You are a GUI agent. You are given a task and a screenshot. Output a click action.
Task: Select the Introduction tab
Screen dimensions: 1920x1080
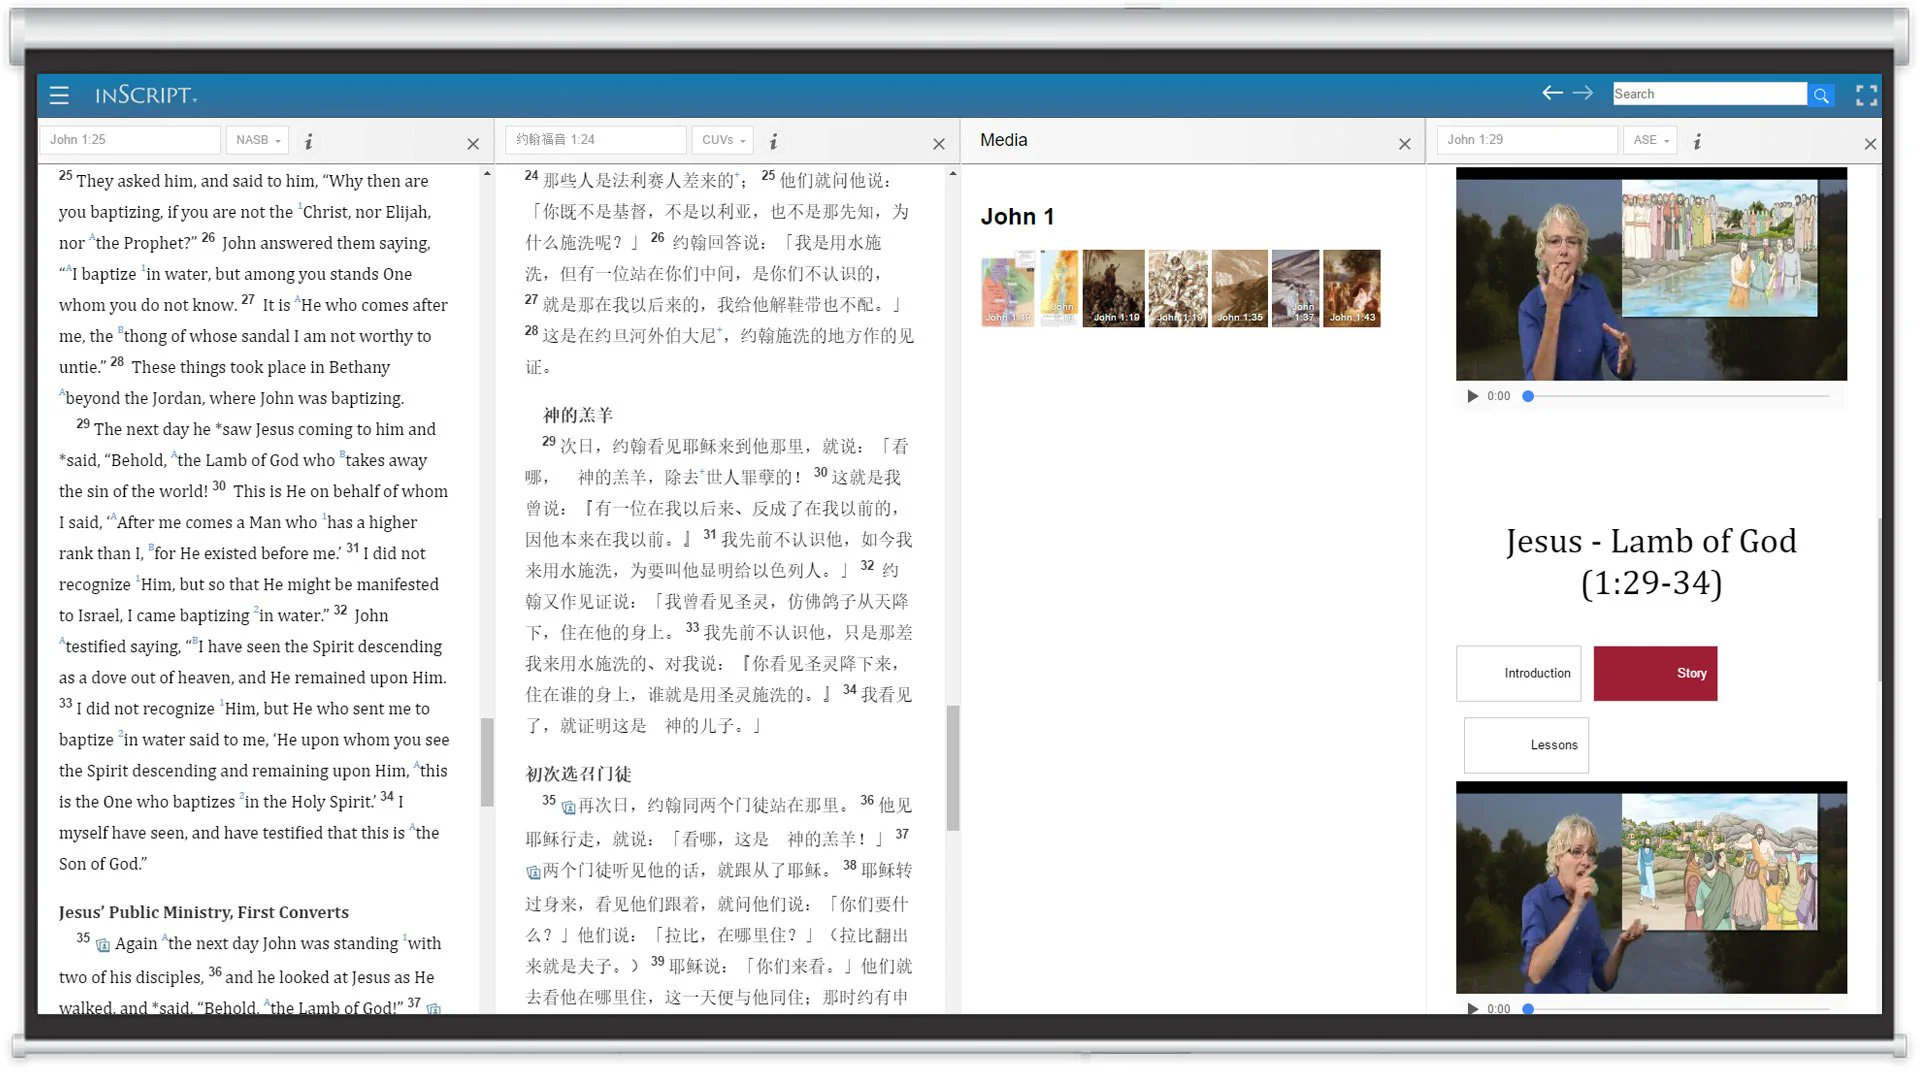1519,673
